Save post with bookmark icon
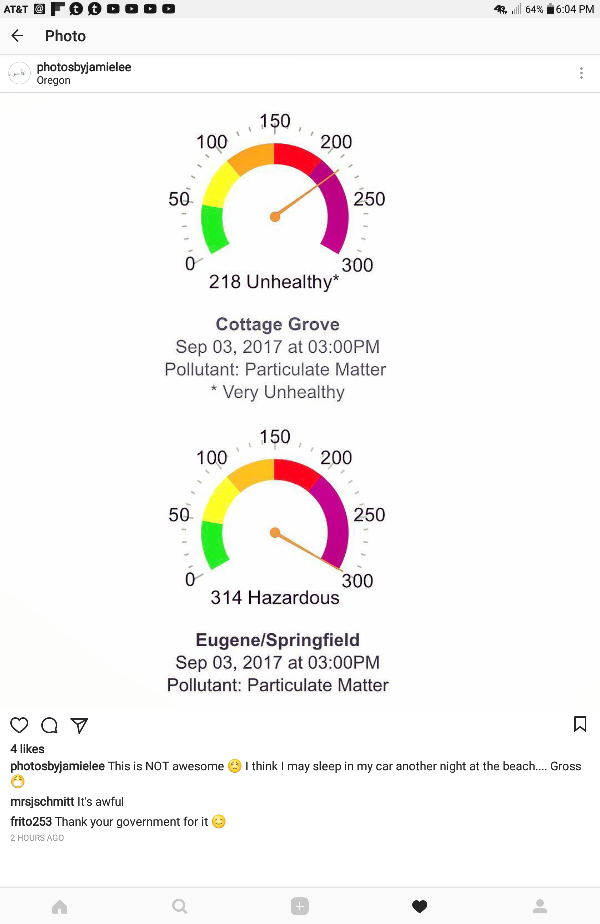The width and height of the screenshot is (600, 924). [x=580, y=724]
